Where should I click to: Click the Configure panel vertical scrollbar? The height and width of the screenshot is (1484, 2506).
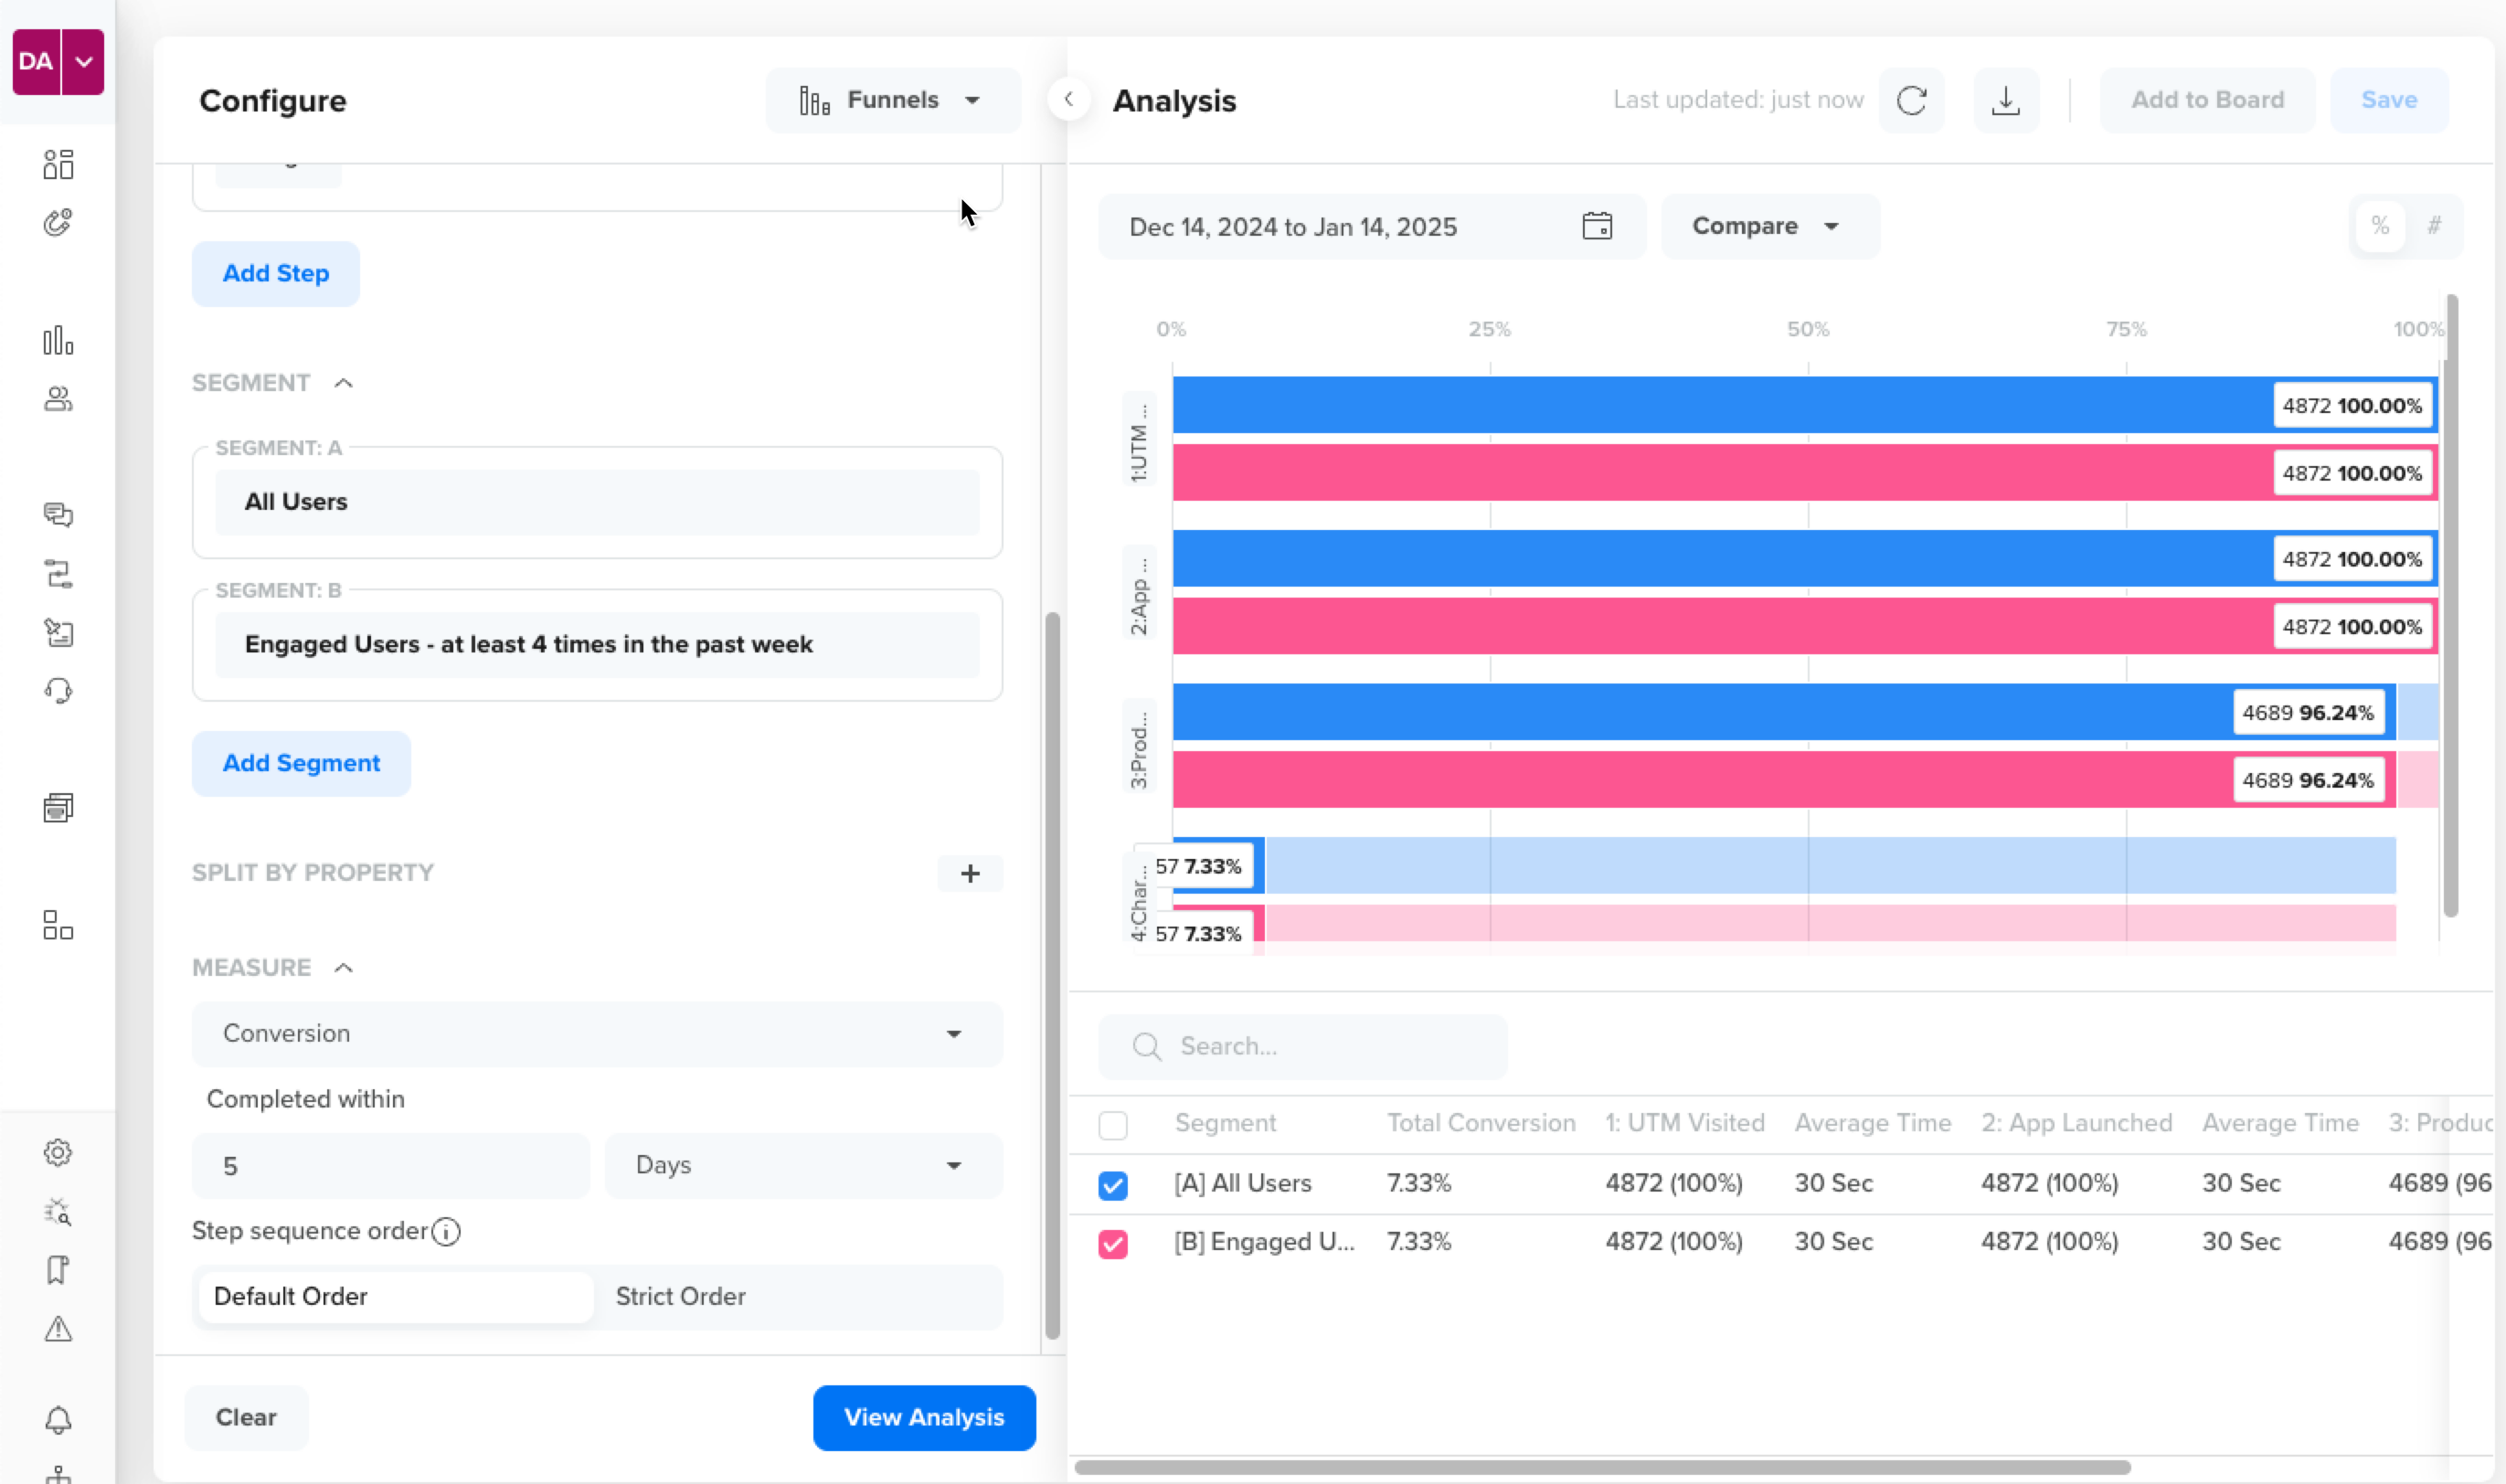tap(1052, 975)
